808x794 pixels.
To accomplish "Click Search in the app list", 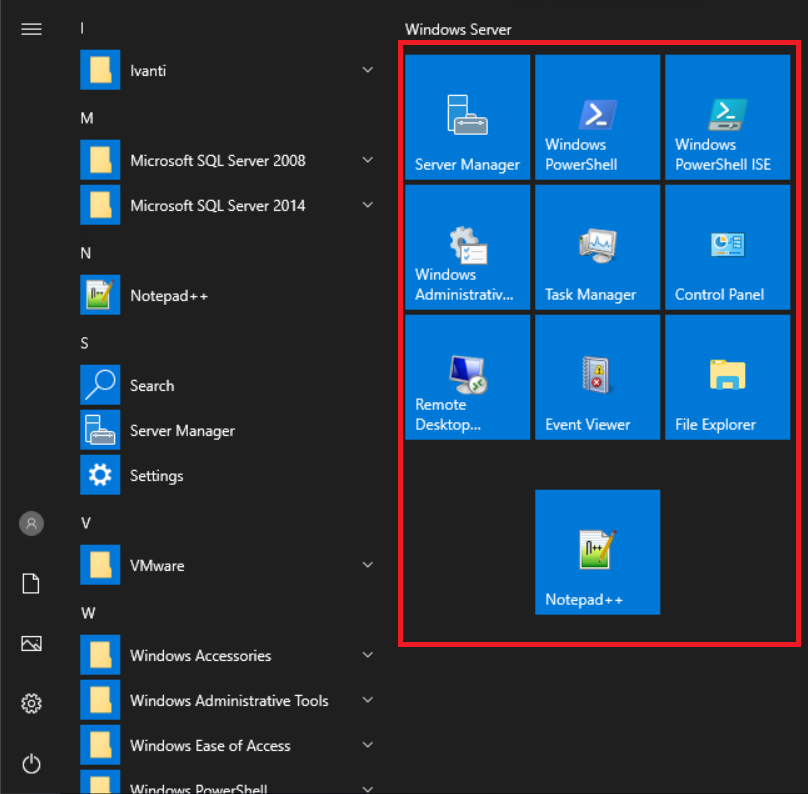I will click(x=152, y=386).
